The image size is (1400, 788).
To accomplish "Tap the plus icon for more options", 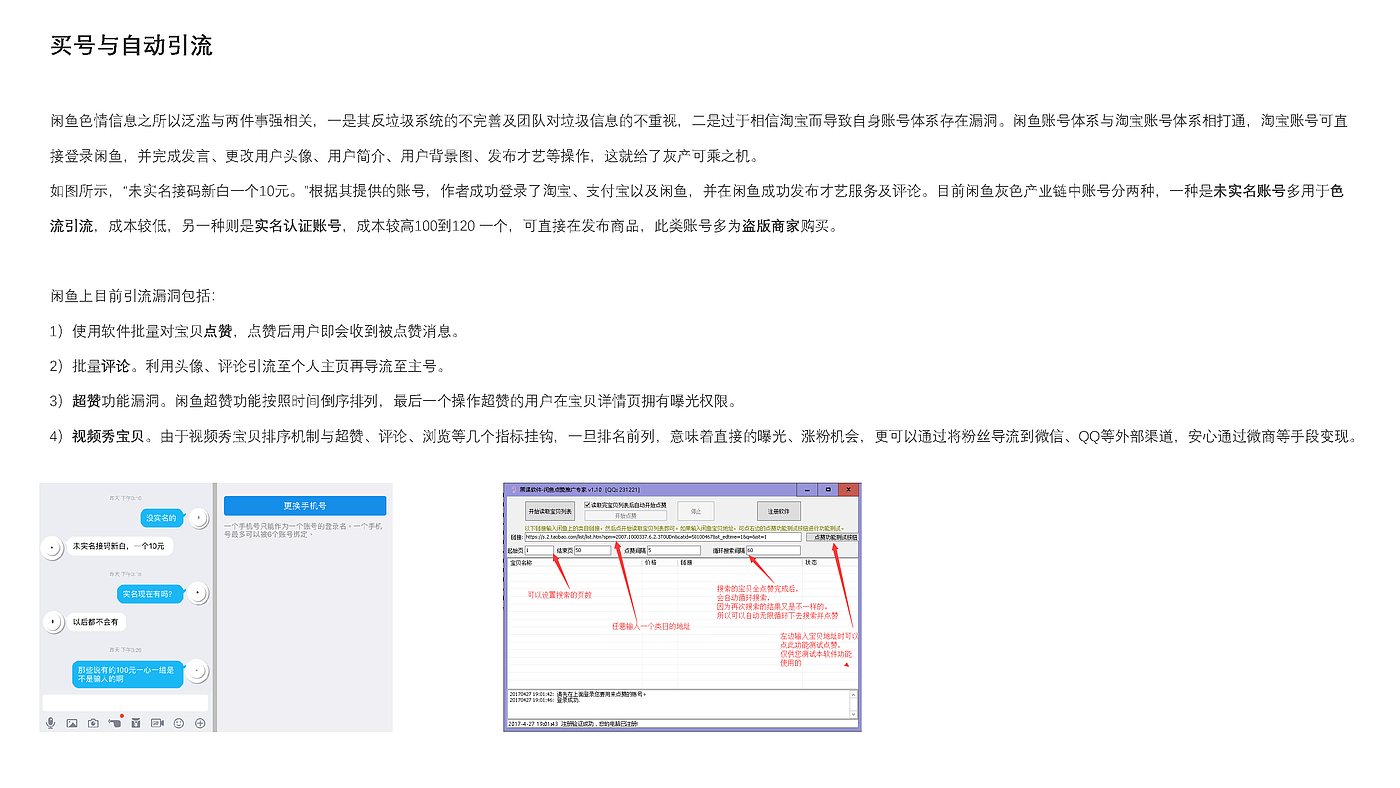I will click(200, 722).
